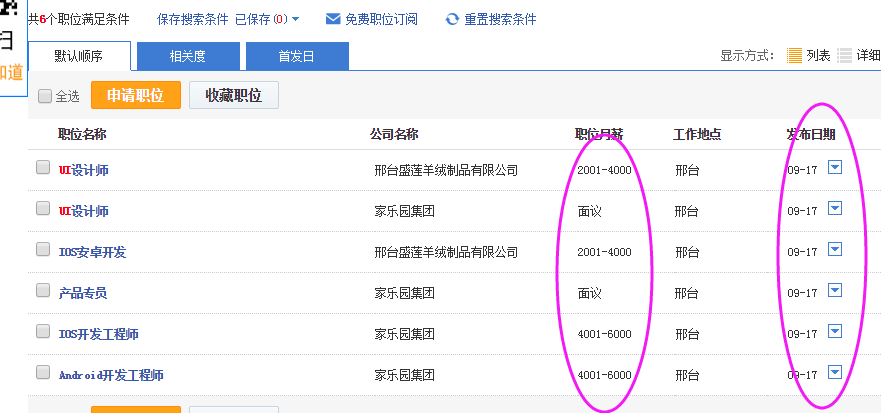Expand details arrow for Android开发工程师 row
Viewport: 895px width, 413px height.
click(x=834, y=372)
